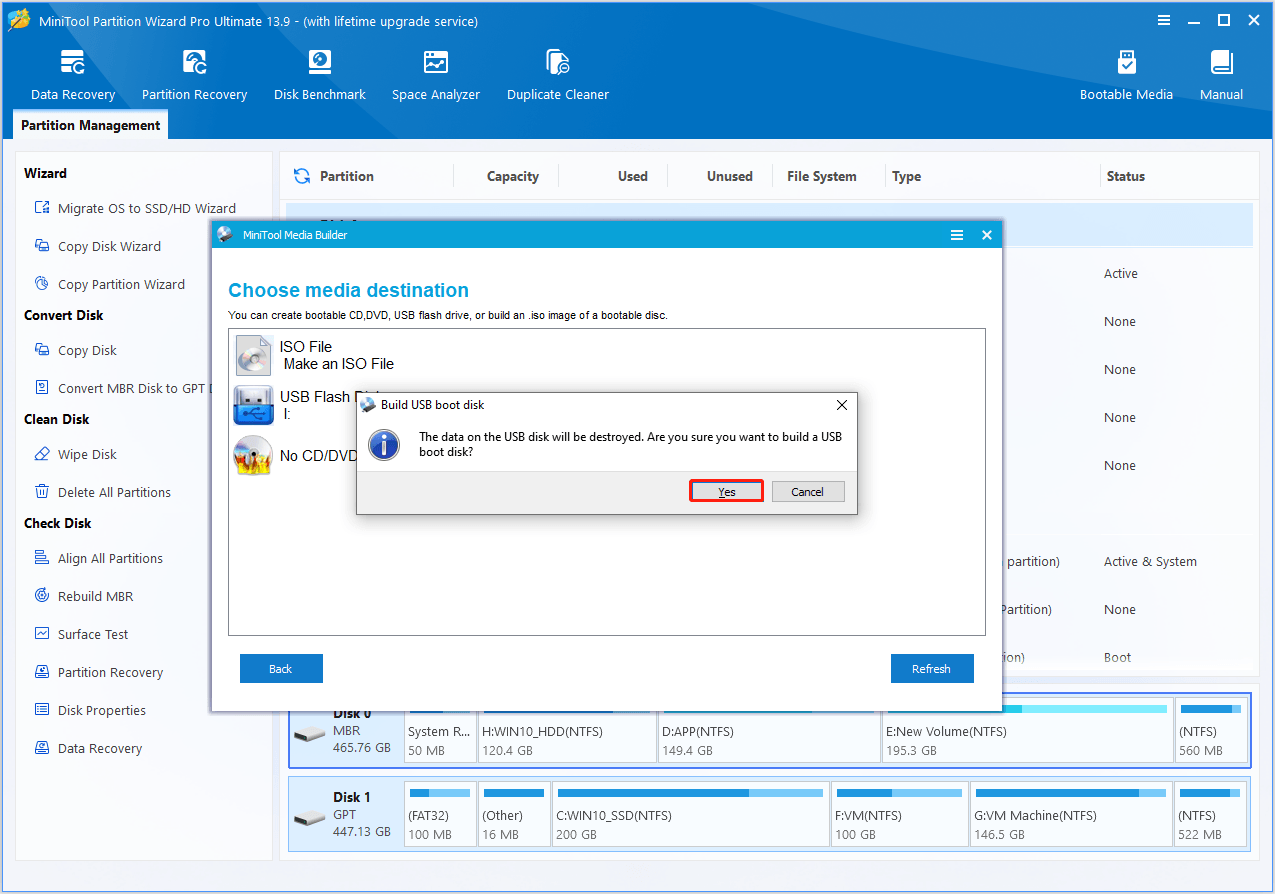Close the MiniTool Media Builder window

[x=986, y=235]
